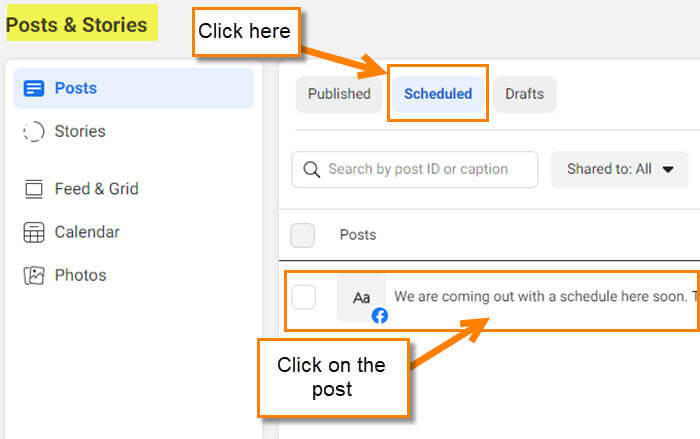This screenshot has width=700, height=439.
Task: Click the search magnifier icon
Action: tap(311, 170)
